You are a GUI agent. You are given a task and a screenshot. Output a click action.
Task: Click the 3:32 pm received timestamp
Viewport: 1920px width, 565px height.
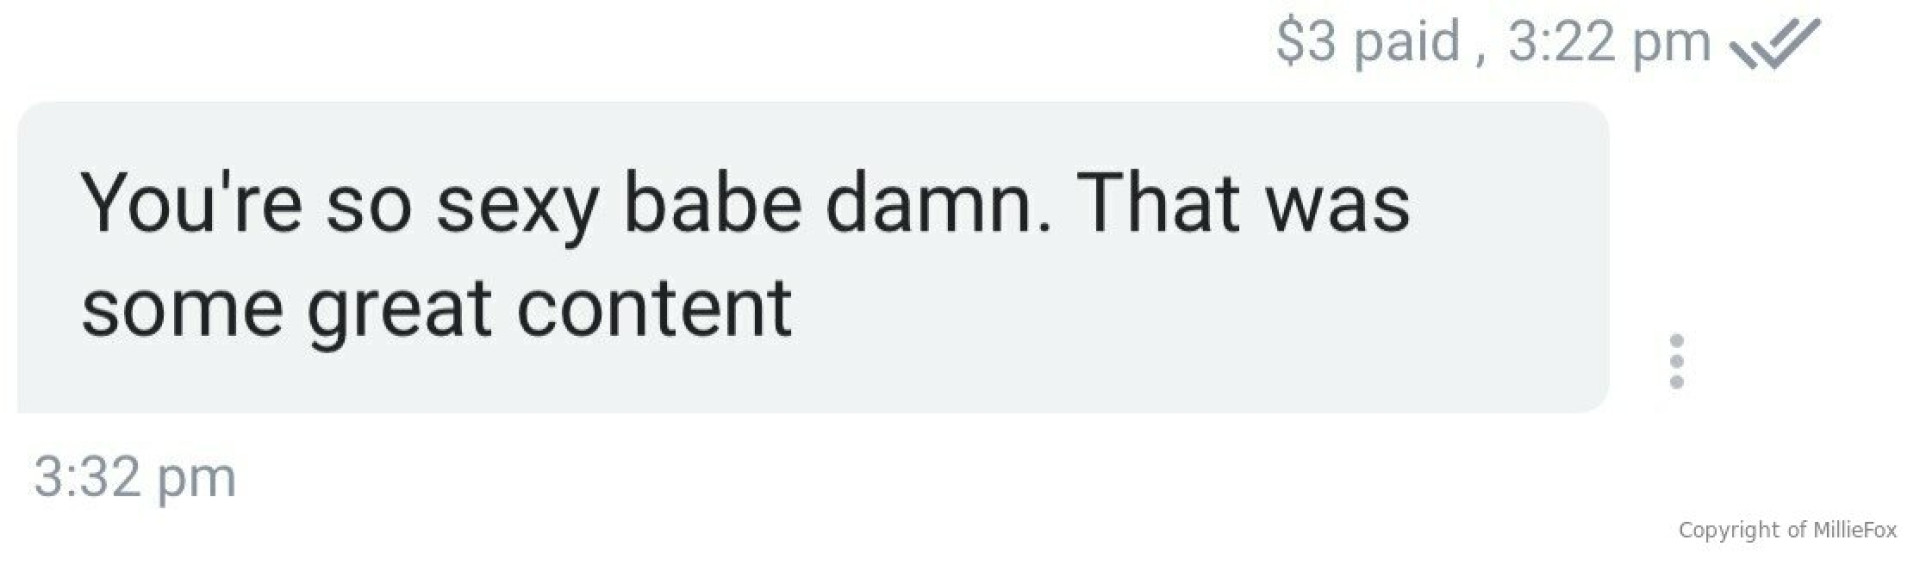pos(135,477)
